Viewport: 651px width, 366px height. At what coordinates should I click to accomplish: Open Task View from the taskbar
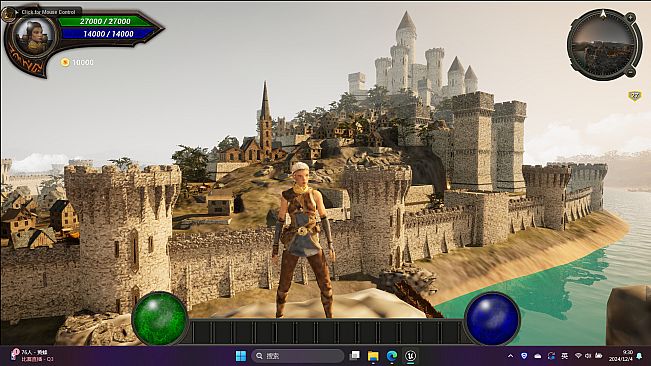tap(355, 356)
